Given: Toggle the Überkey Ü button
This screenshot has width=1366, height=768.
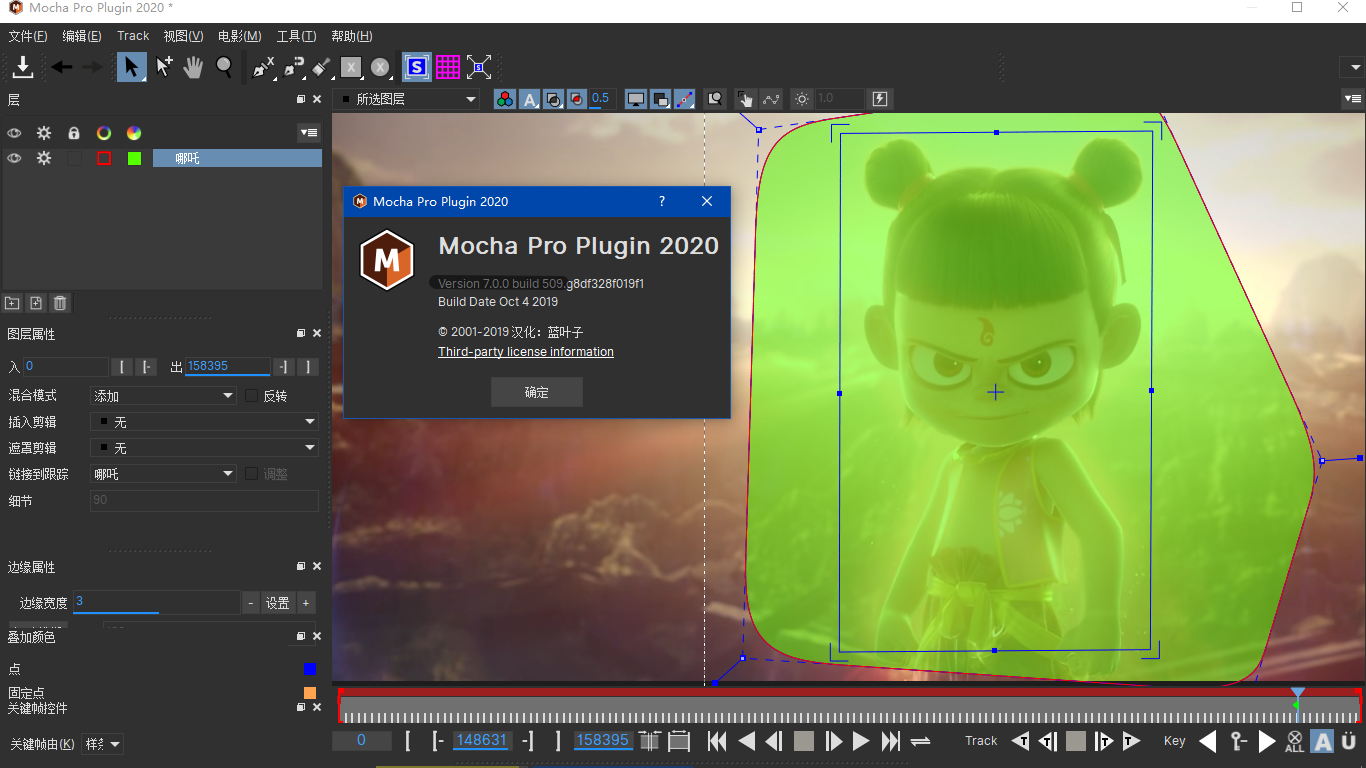Looking at the screenshot, I should coord(1349,741).
